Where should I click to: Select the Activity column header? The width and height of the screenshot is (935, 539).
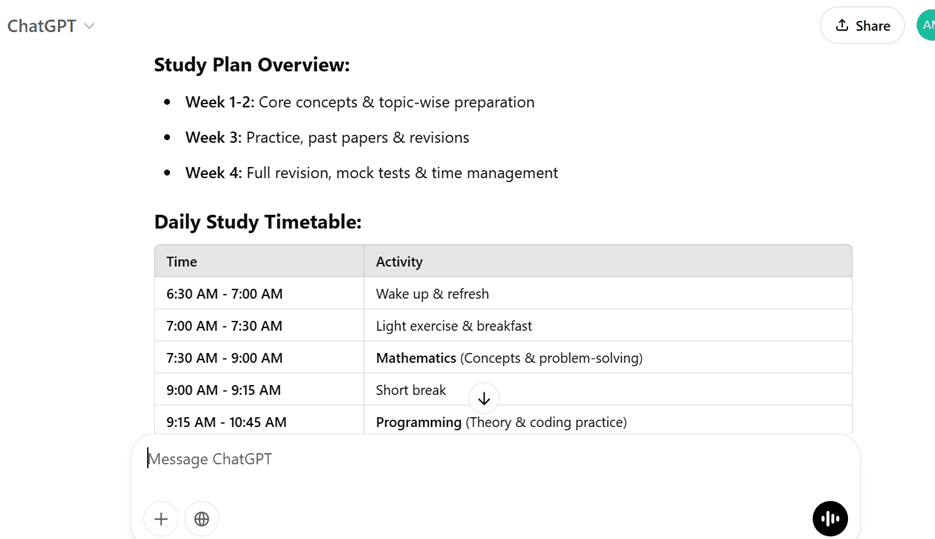[608, 261]
